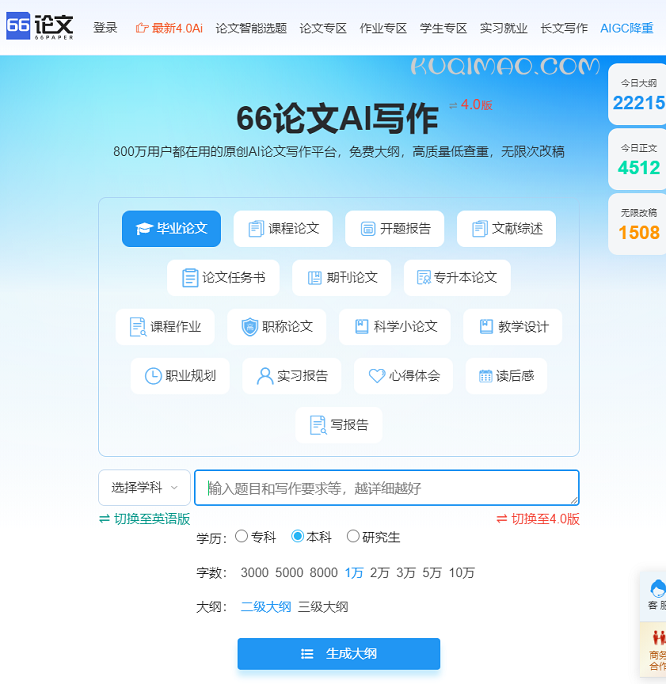Click the 66论文 site logo

click(x=39, y=26)
